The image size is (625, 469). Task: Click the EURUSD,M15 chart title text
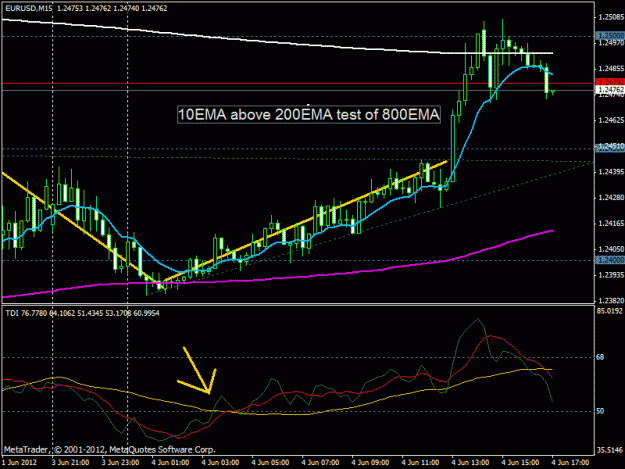86,8
